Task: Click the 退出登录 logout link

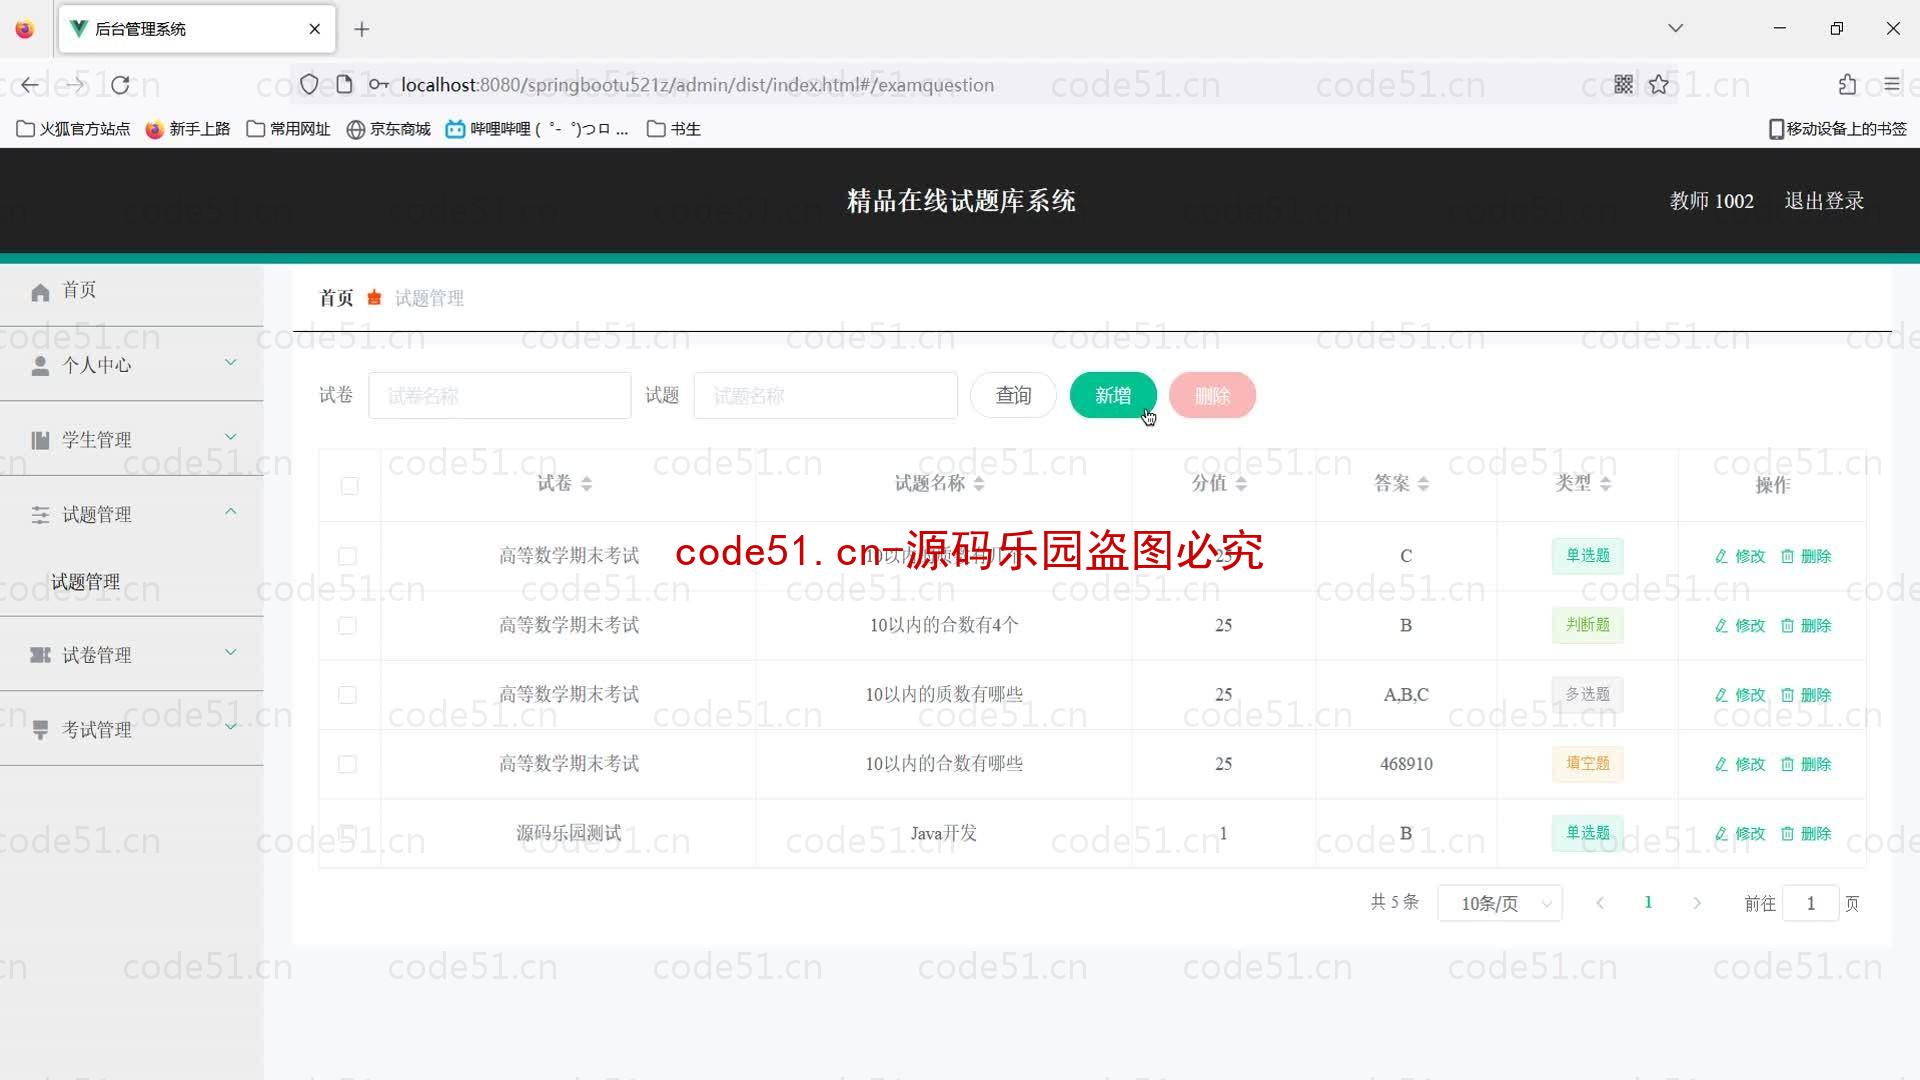Action: 1824,201
